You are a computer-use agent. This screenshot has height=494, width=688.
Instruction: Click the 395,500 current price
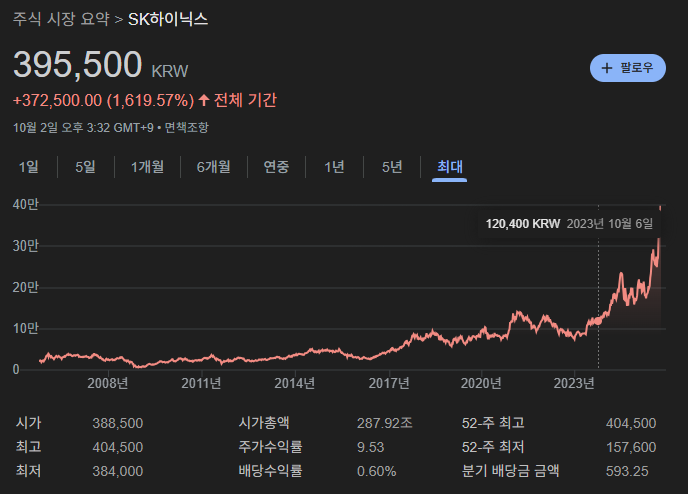tap(78, 64)
